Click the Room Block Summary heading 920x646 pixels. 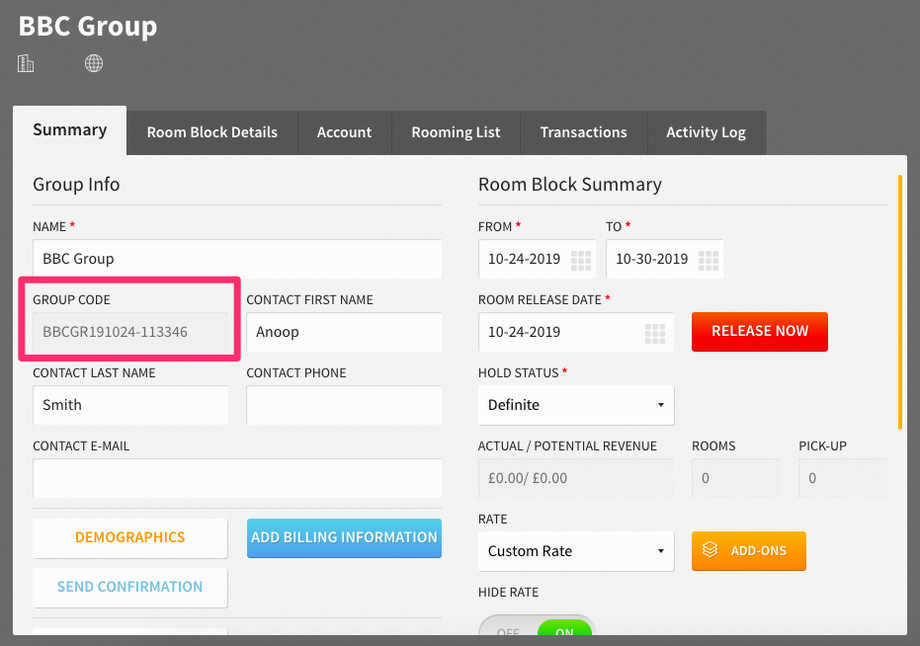coord(570,184)
